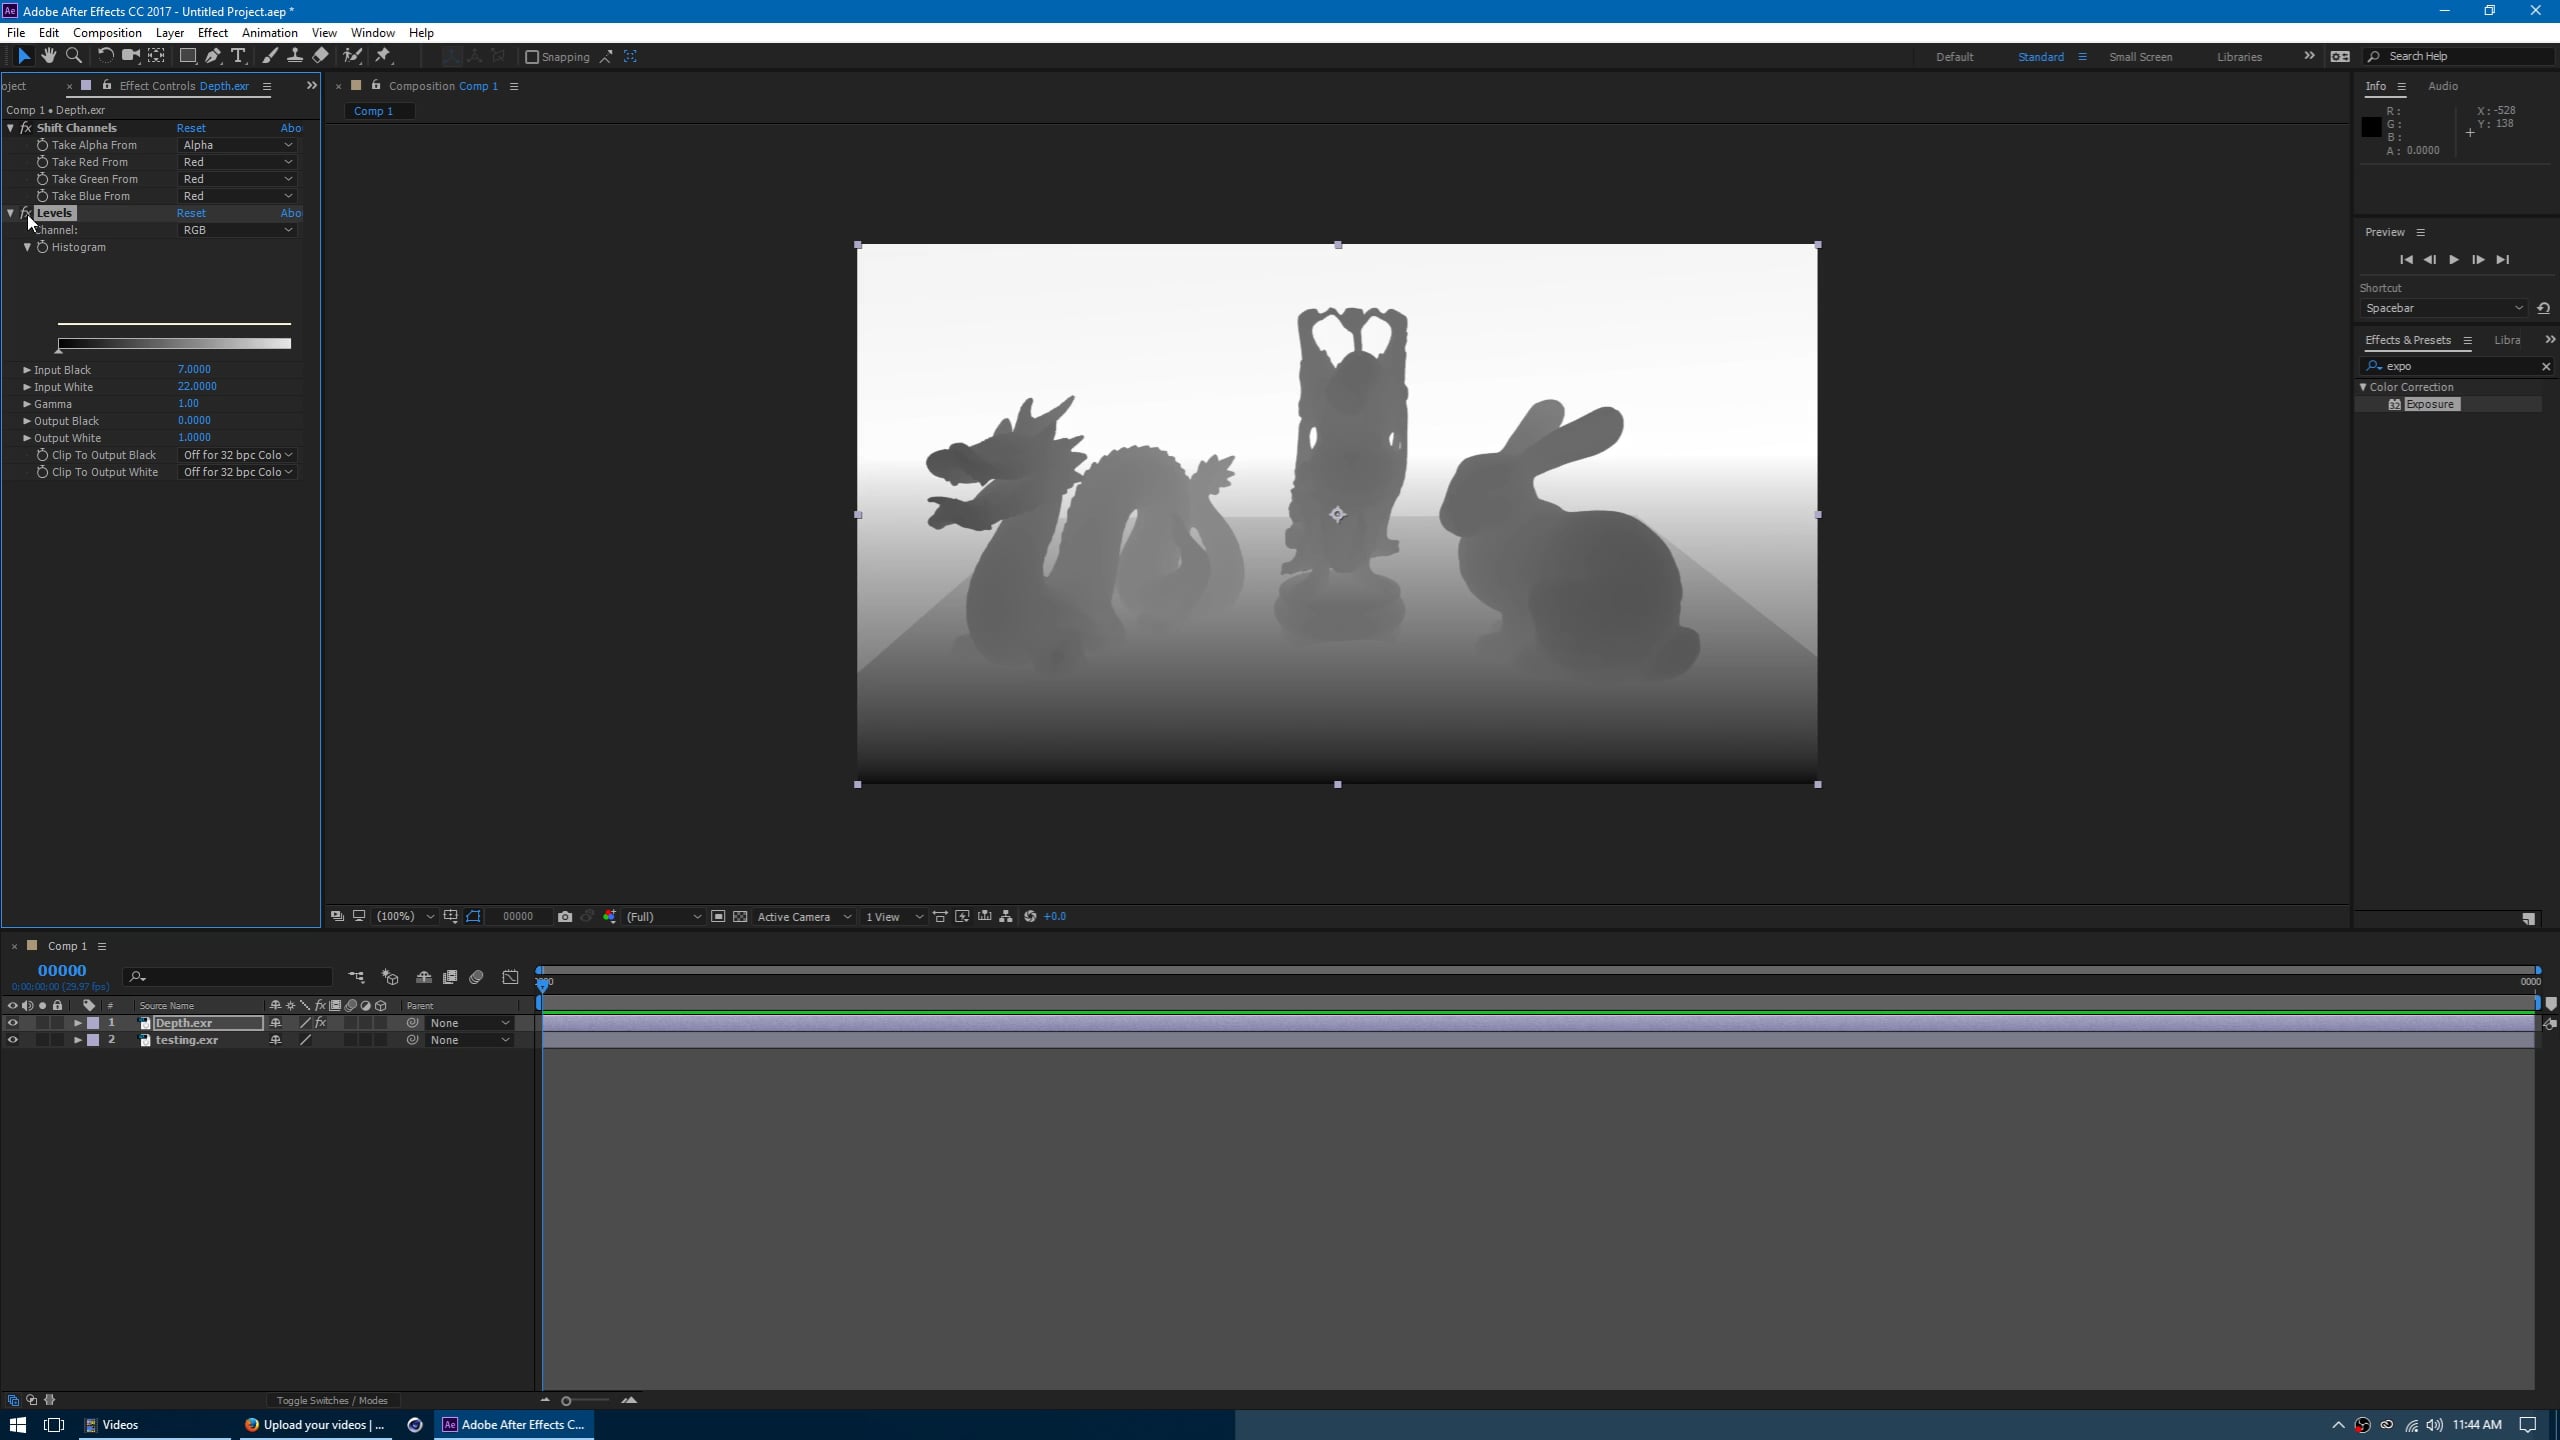The height and width of the screenshot is (1440, 2560).
Task: Expand the Input Black parameter
Action: 26,369
